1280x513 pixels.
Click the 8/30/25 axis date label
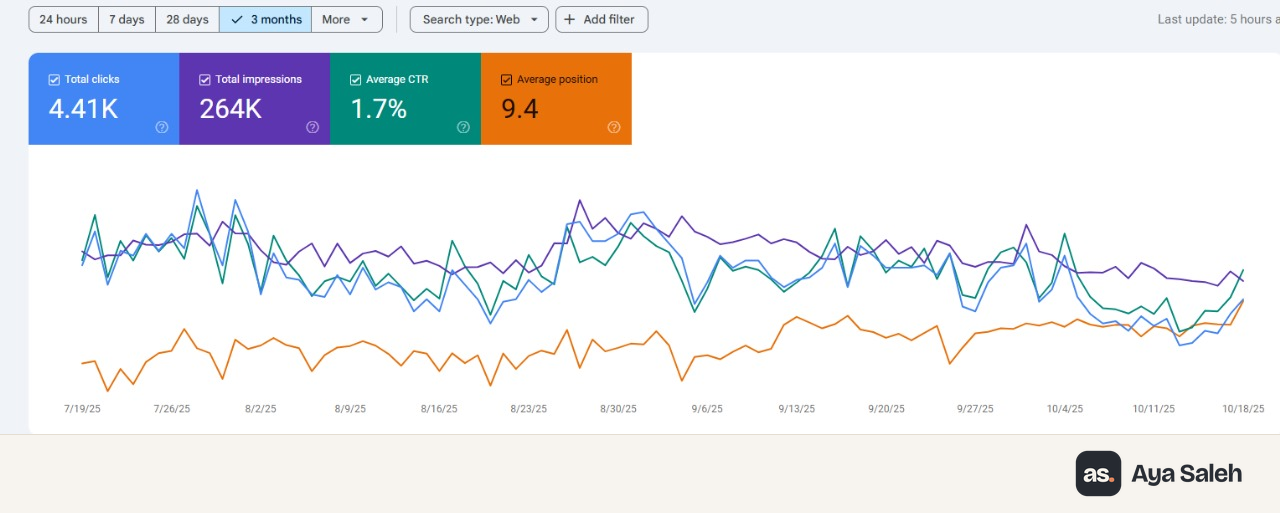click(618, 409)
